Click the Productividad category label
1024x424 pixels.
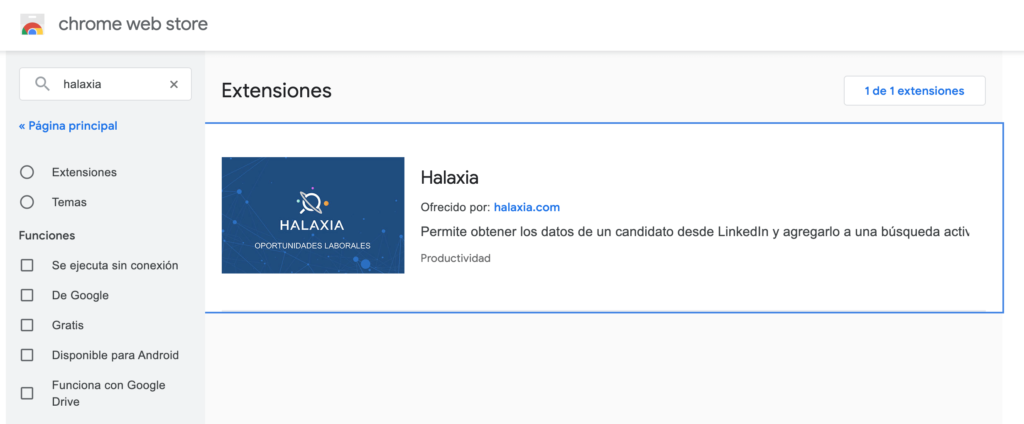click(x=455, y=258)
